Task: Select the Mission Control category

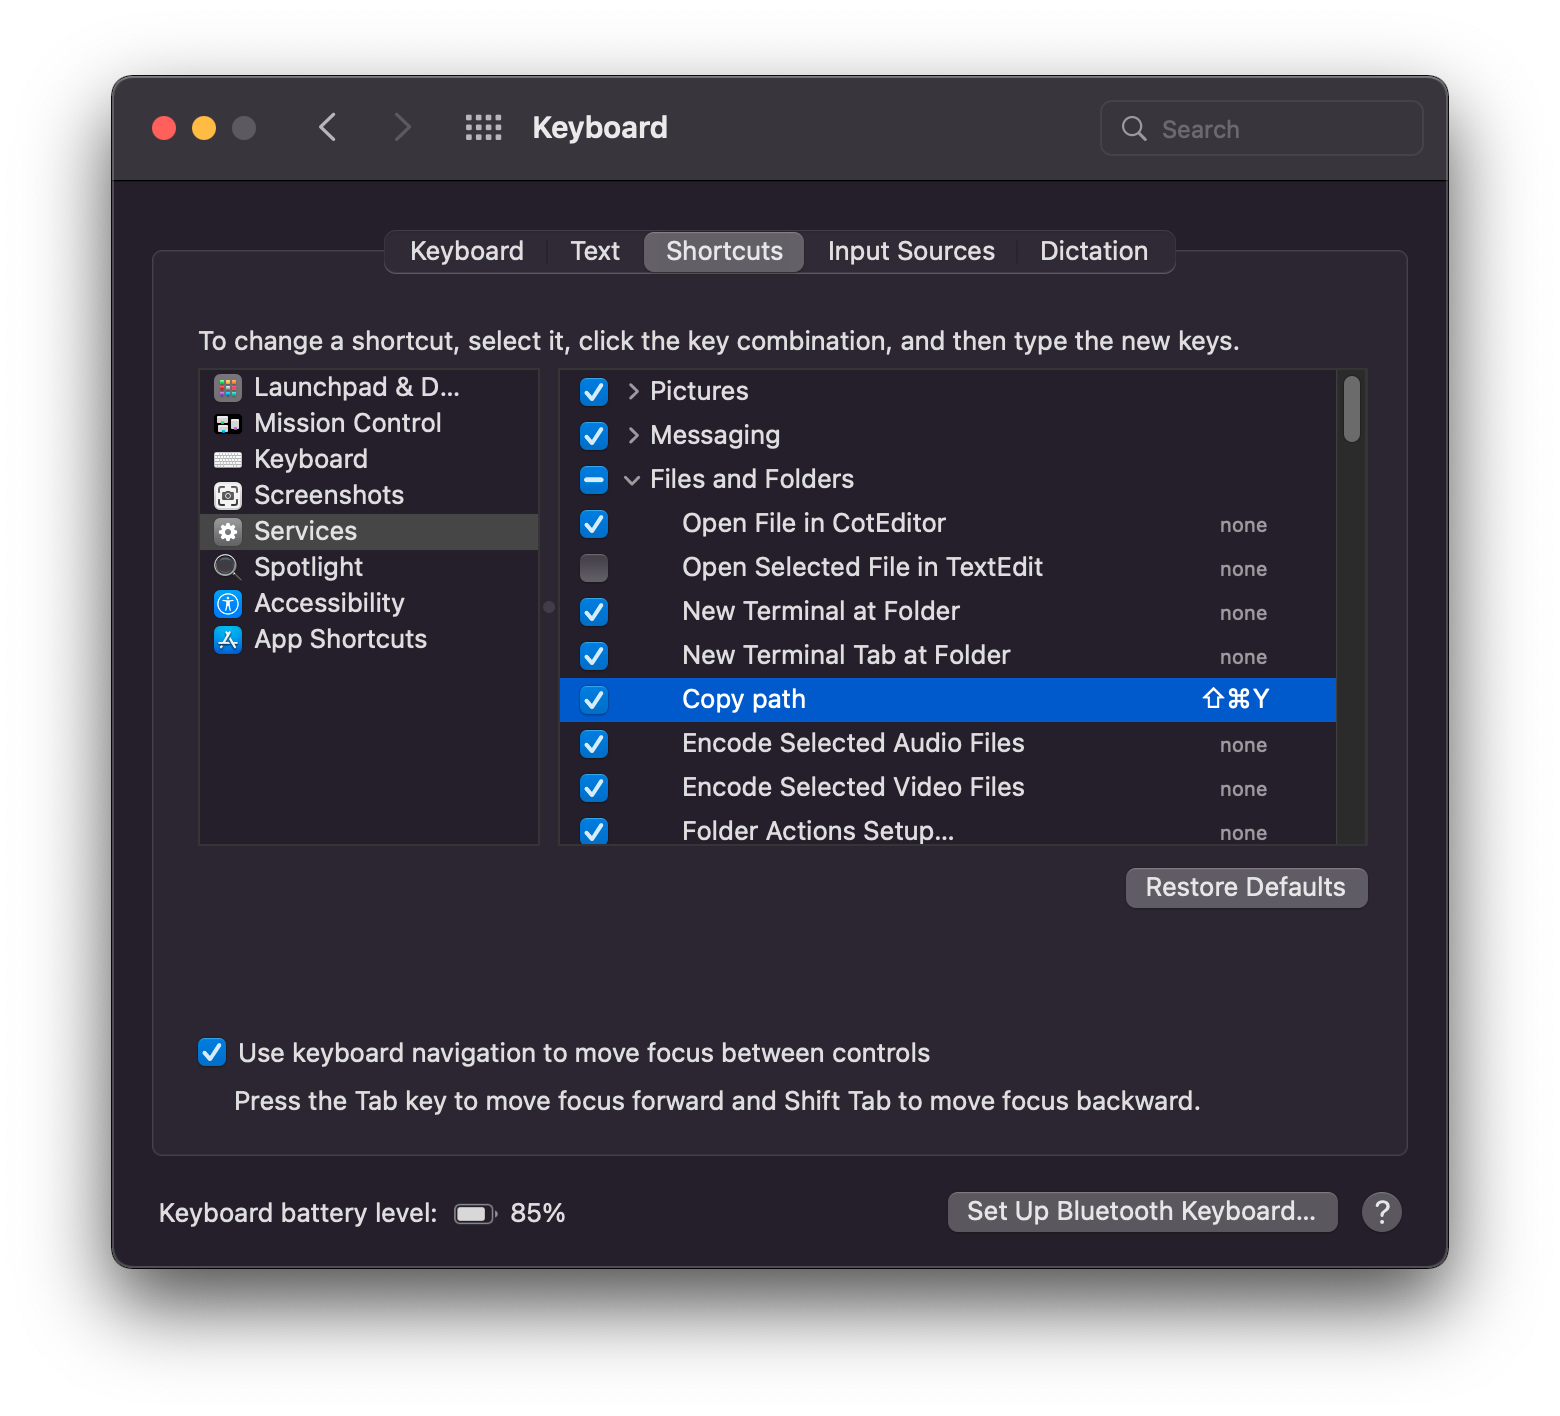Action: (369, 424)
